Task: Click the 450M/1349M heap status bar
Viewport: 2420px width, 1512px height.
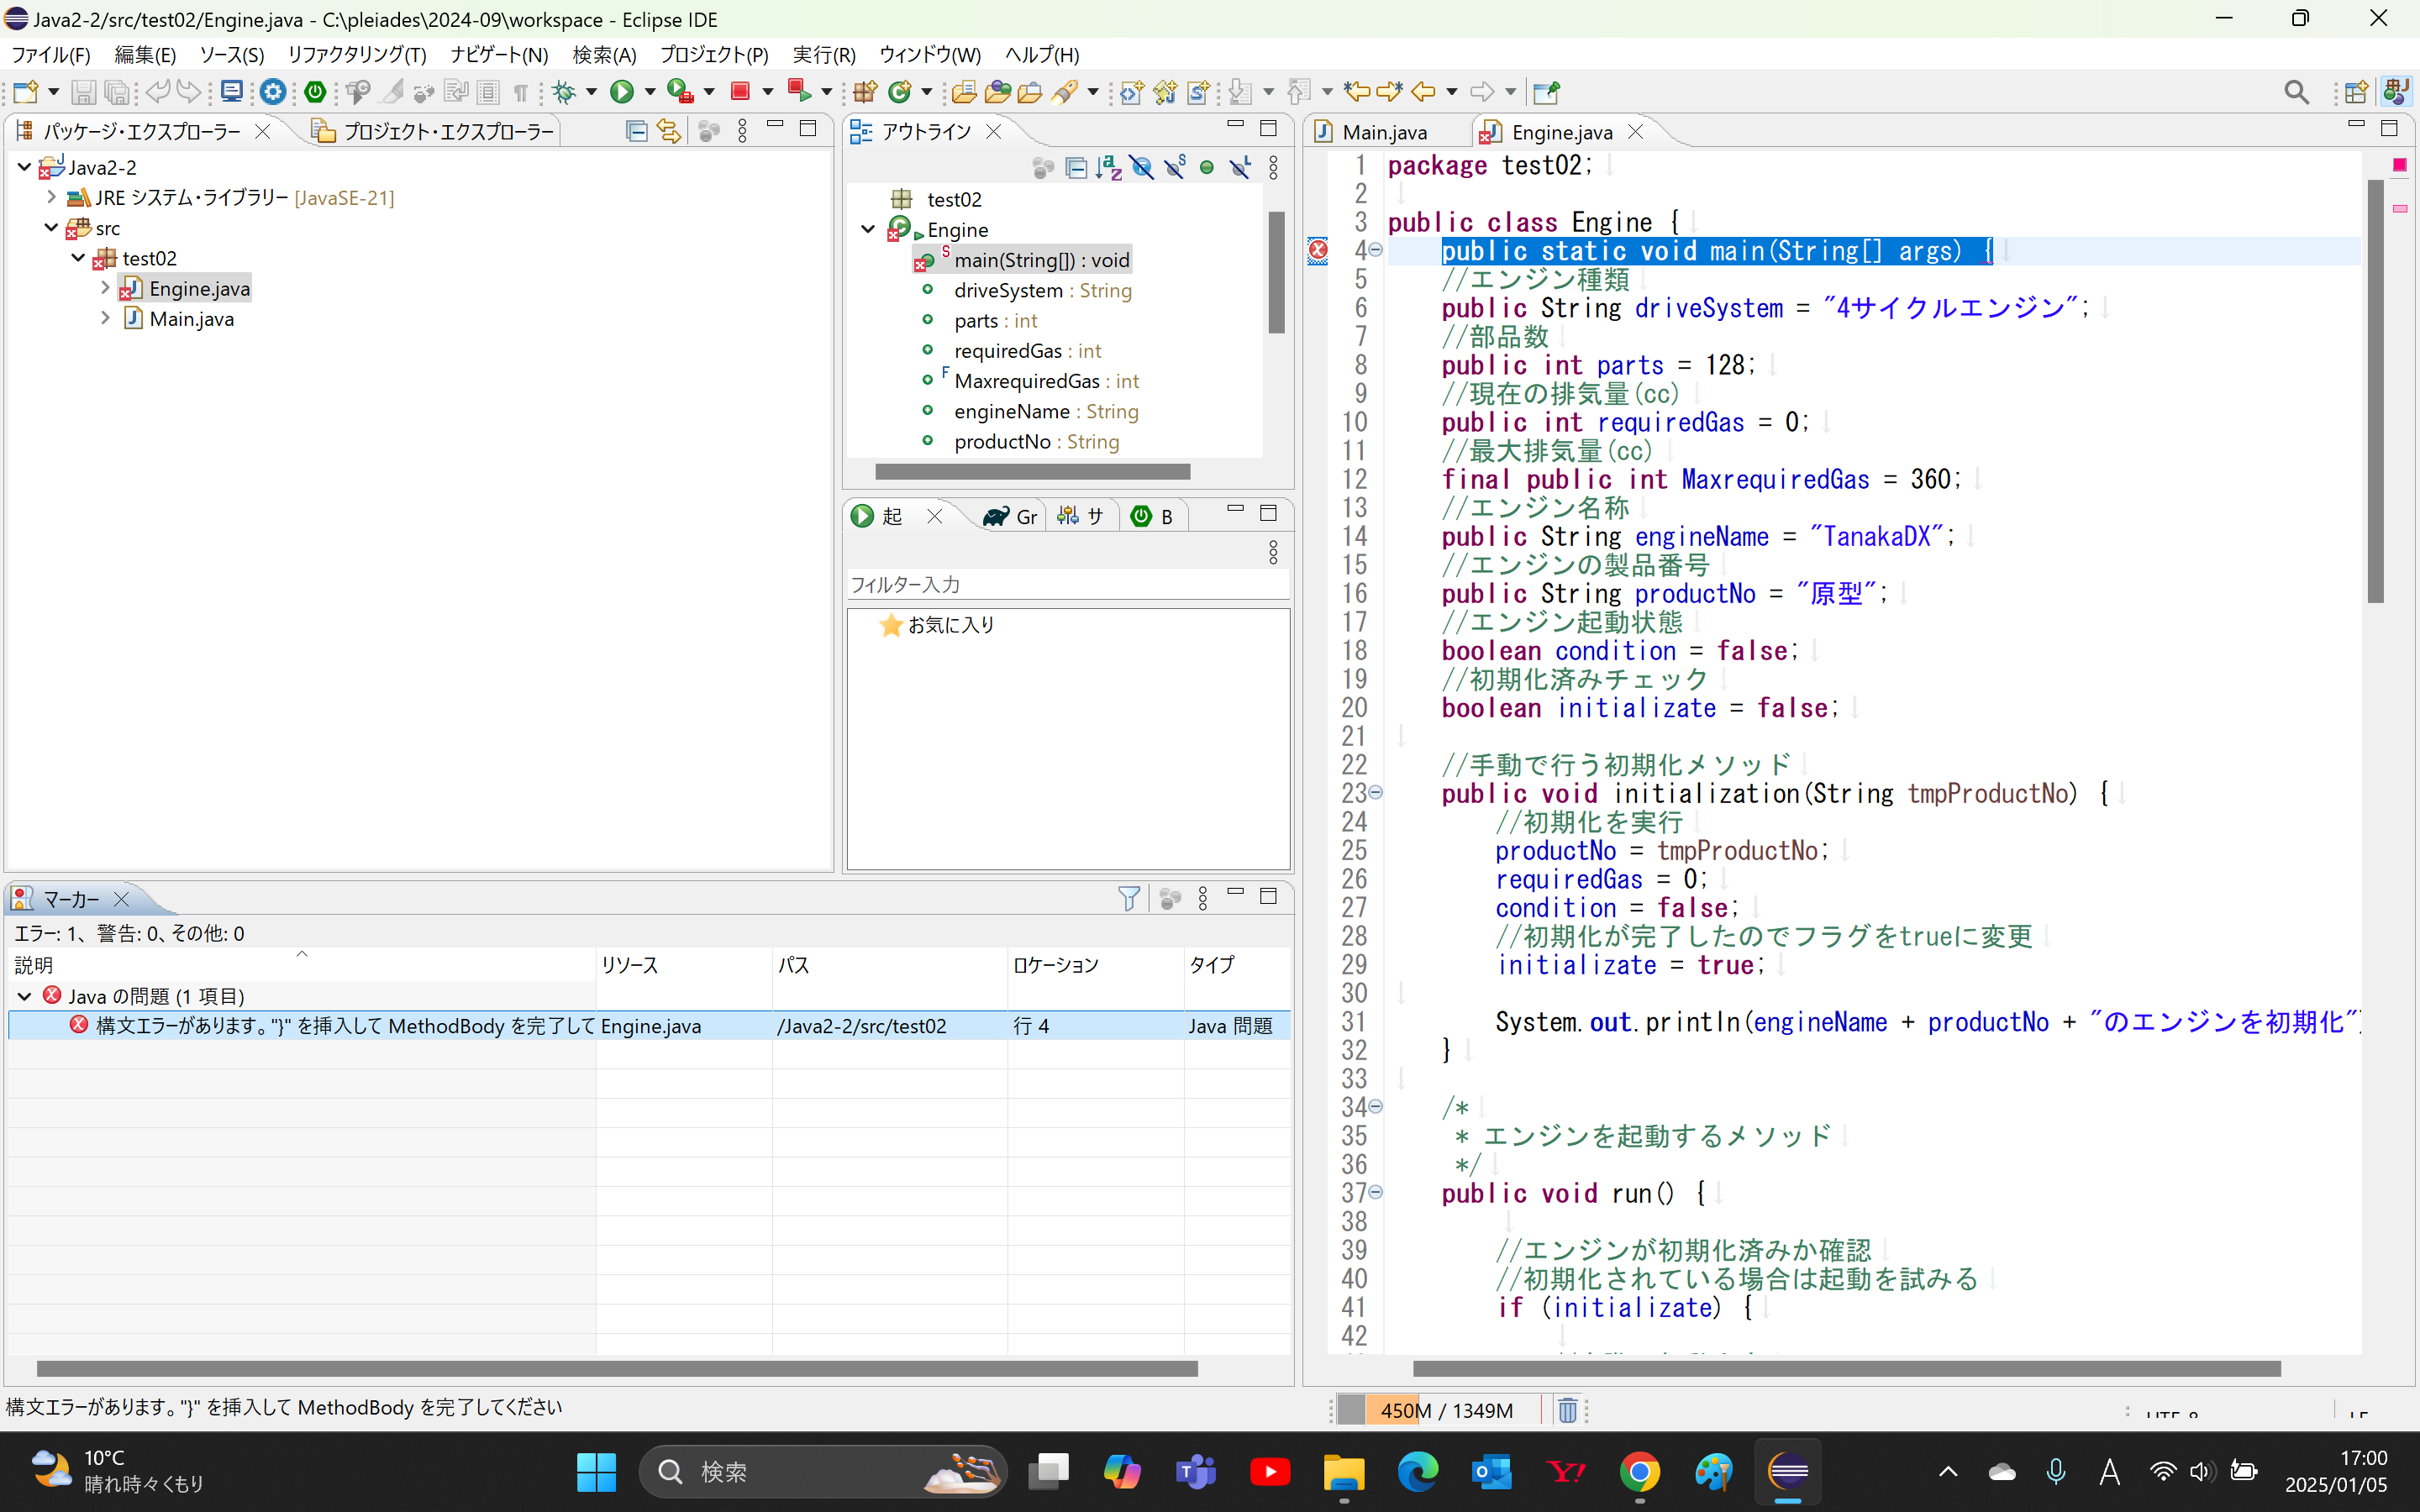Action: coord(1445,1410)
